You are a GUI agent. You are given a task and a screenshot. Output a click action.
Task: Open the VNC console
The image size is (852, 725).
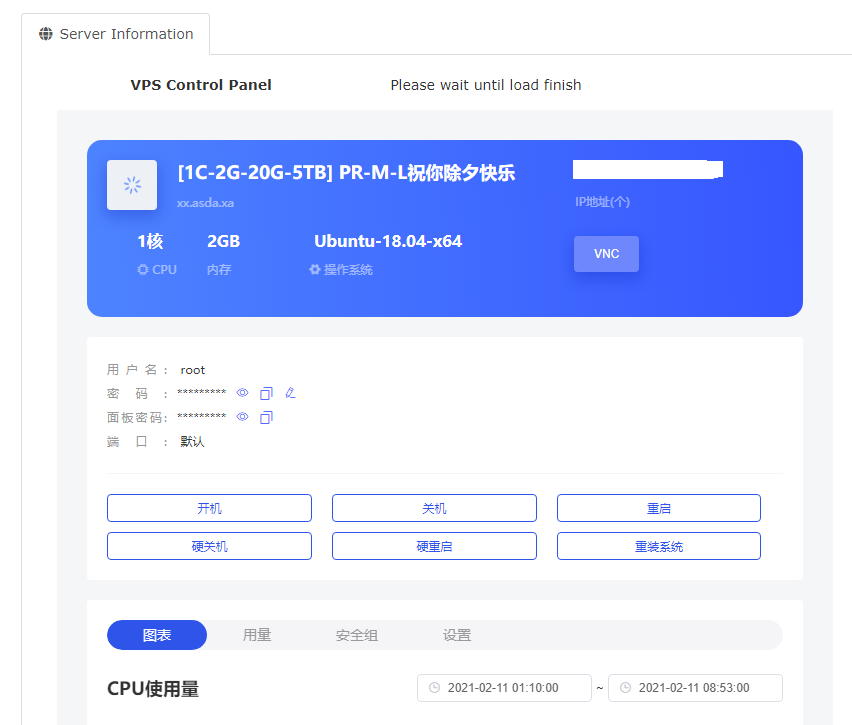(x=606, y=254)
